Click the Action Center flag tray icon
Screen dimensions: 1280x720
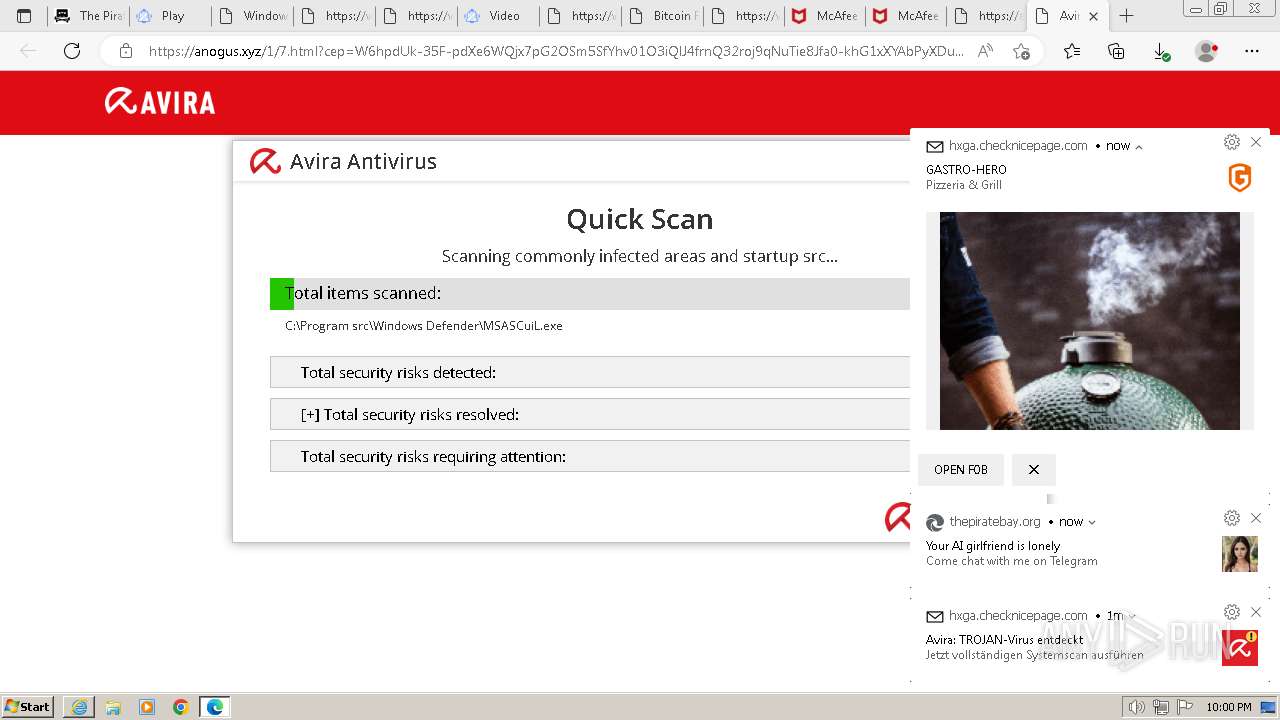(1186, 707)
